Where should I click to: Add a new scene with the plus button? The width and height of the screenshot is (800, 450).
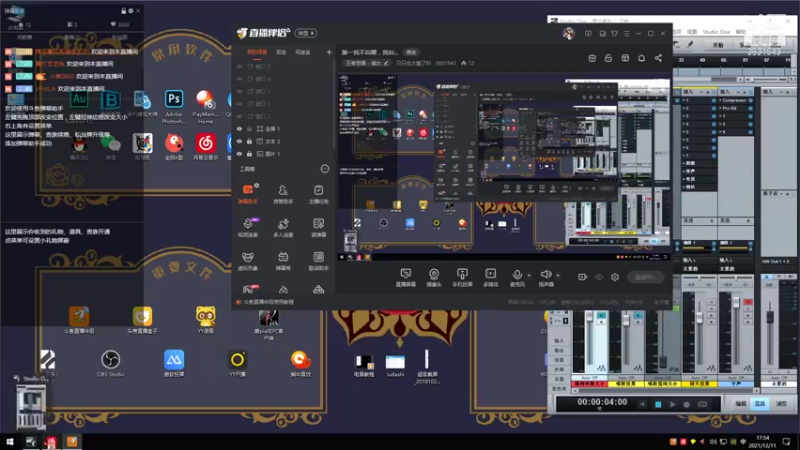coord(329,52)
